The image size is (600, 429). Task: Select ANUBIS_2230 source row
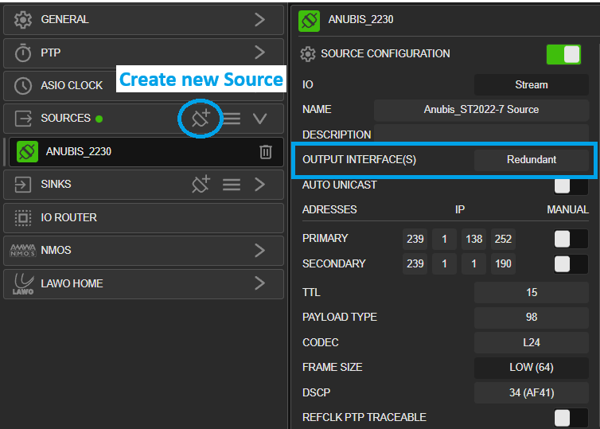(146, 152)
